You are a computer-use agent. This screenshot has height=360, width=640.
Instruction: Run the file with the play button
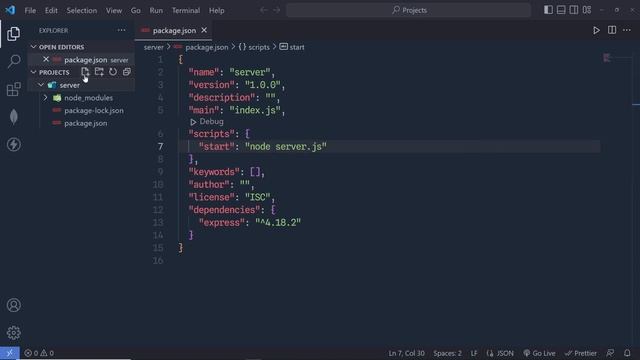pyautogui.click(x=596, y=30)
